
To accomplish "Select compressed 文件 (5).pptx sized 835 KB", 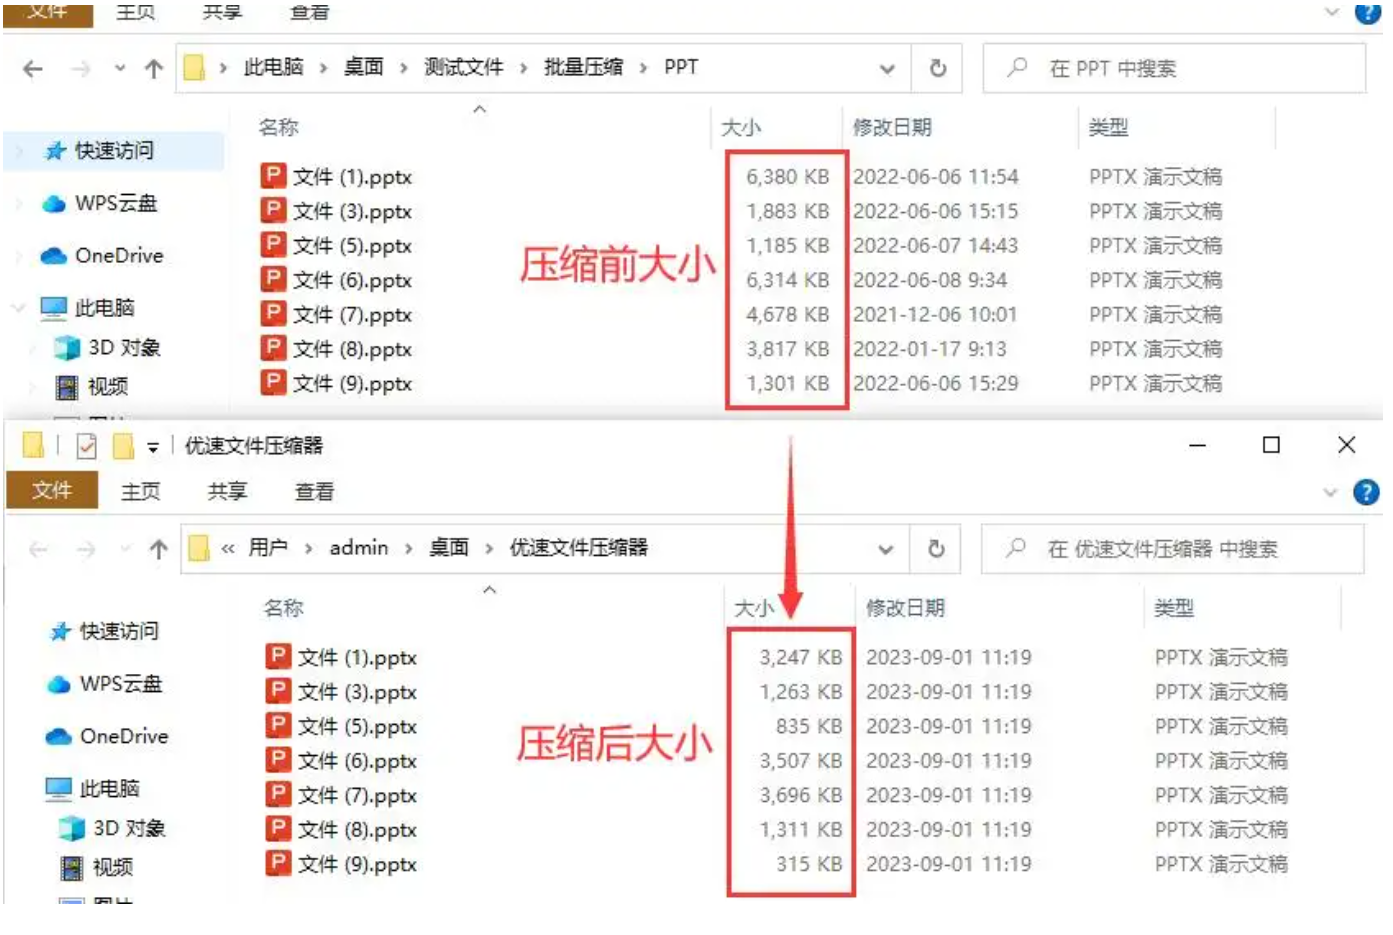I will (341, 726).
